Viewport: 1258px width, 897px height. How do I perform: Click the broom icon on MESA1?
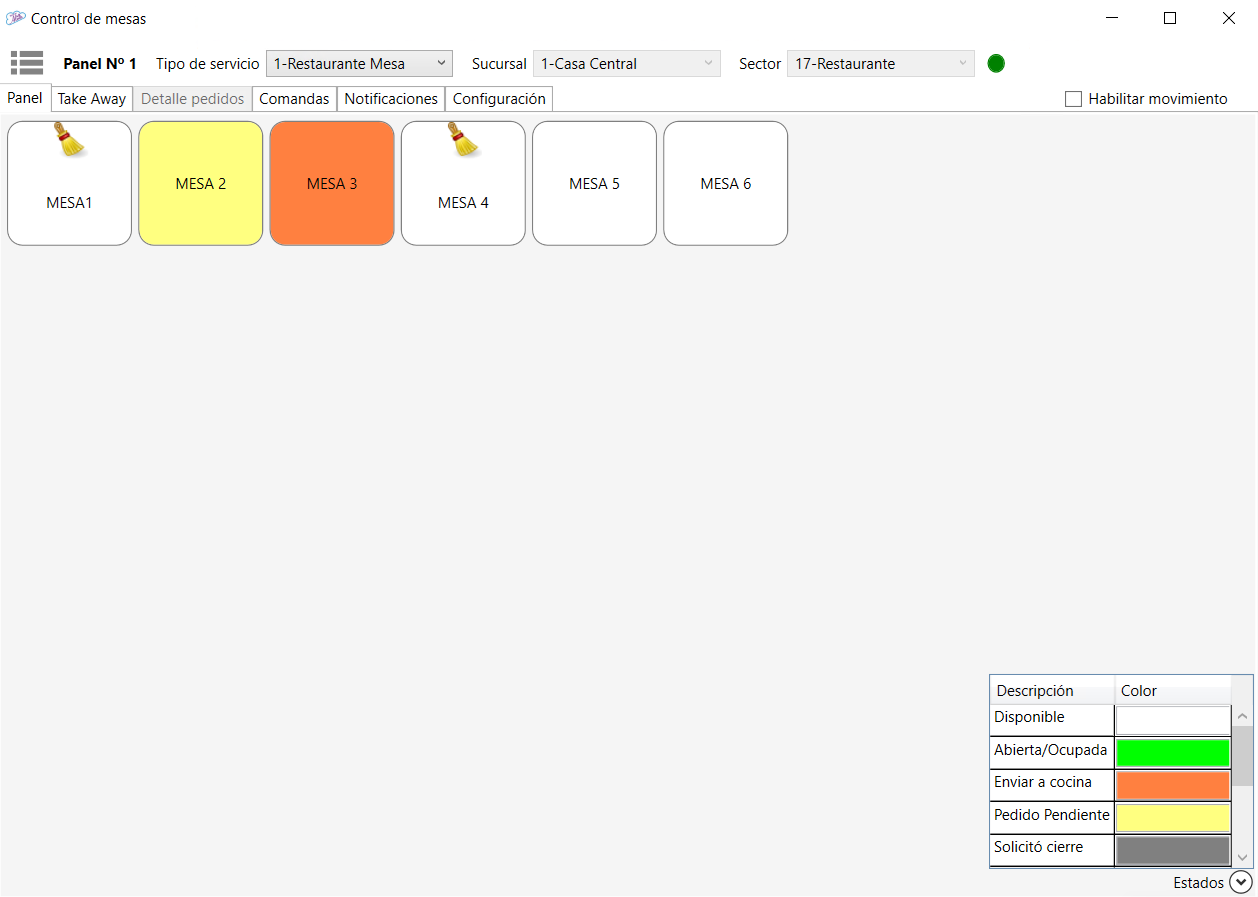coord(69,140)
